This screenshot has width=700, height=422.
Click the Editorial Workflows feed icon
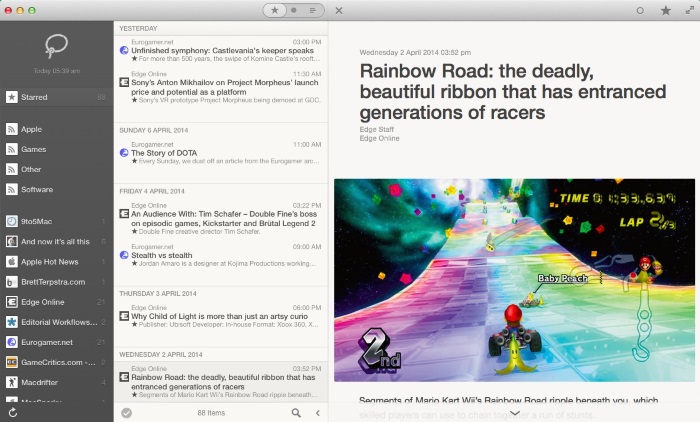[12, 322]
